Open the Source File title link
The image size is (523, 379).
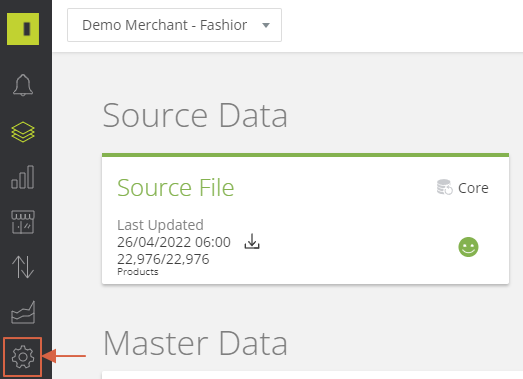176,187
